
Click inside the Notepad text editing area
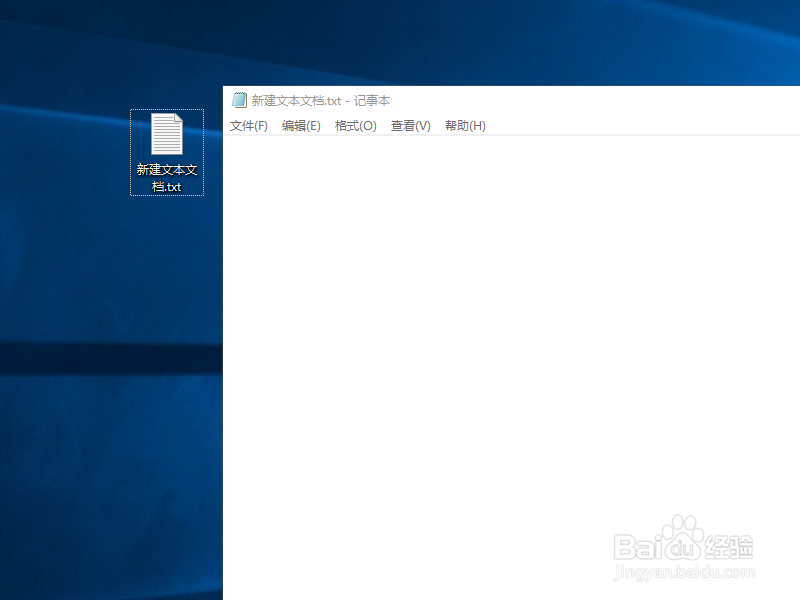(511, 368)
